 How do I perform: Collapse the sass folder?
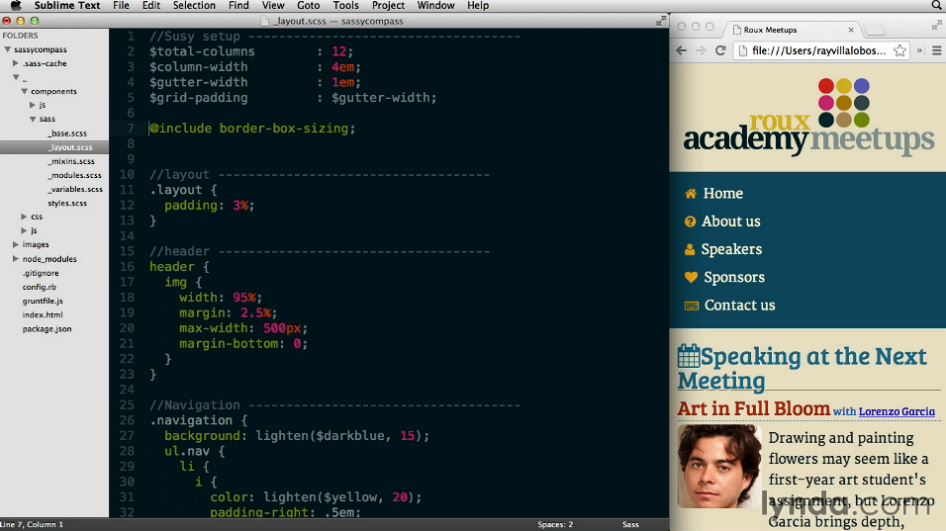pos(33,119)
